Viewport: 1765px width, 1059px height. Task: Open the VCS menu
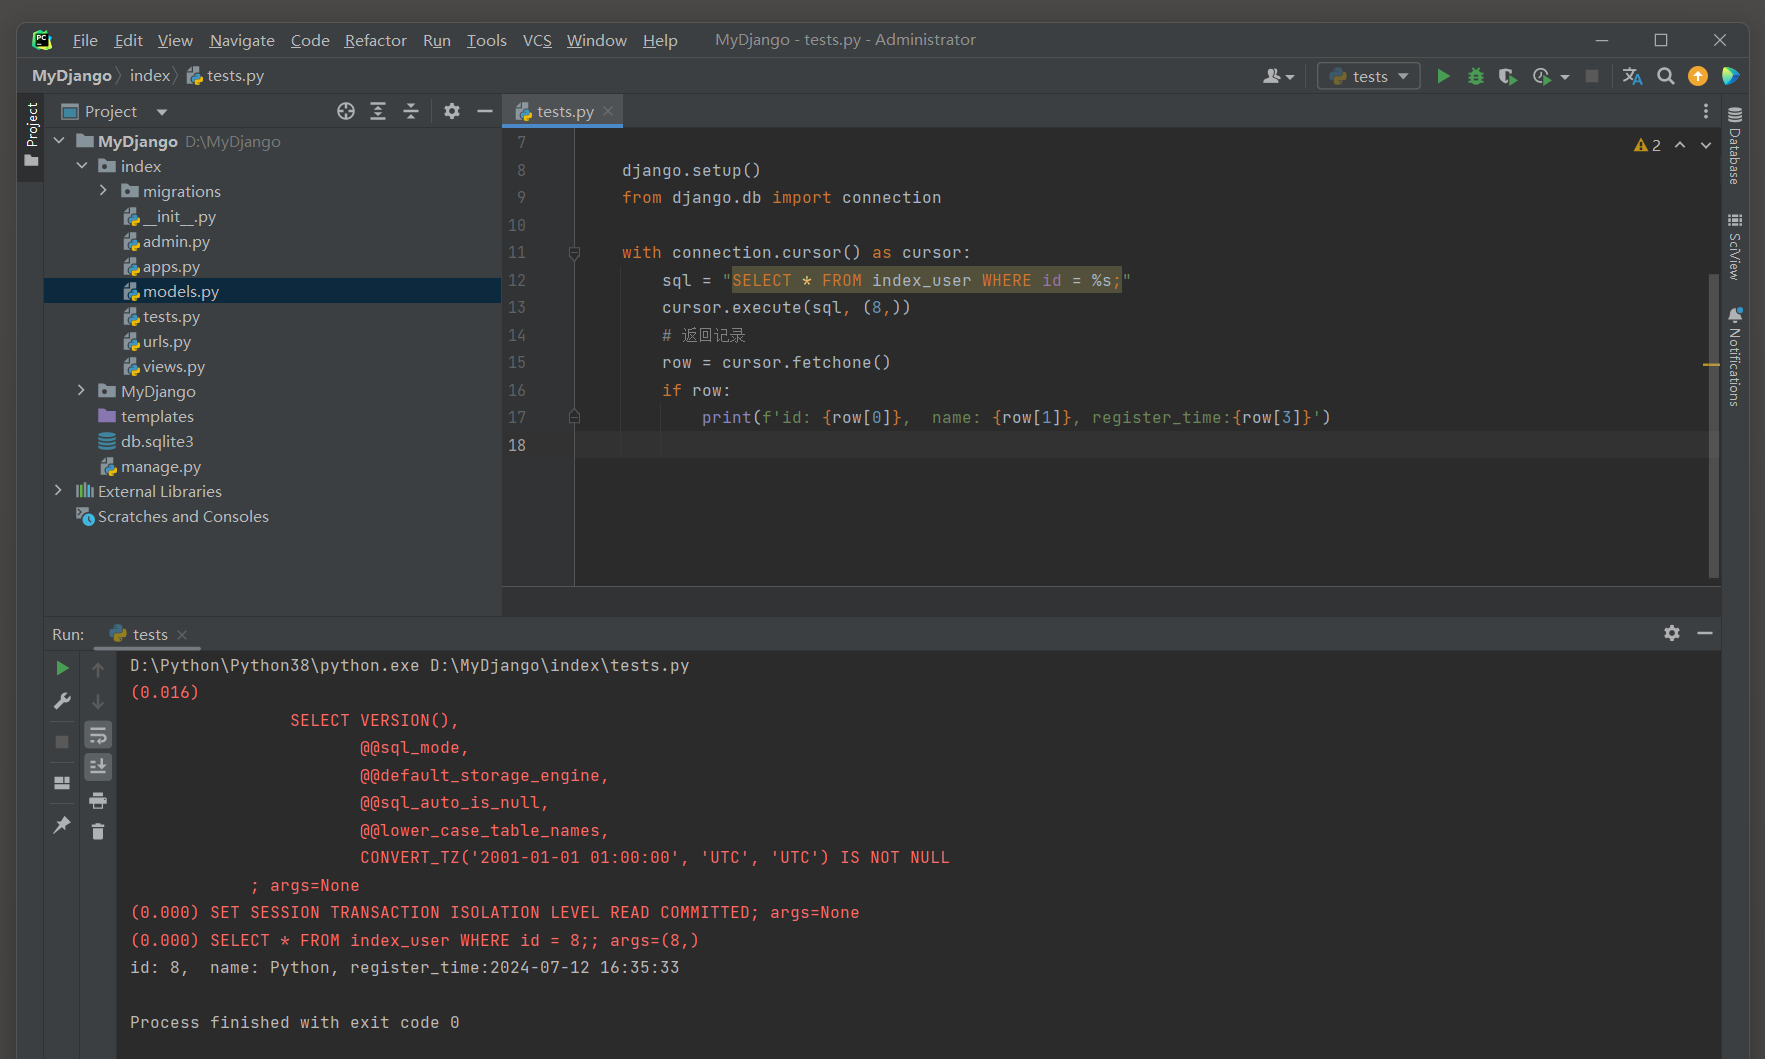tap(537, 40)
